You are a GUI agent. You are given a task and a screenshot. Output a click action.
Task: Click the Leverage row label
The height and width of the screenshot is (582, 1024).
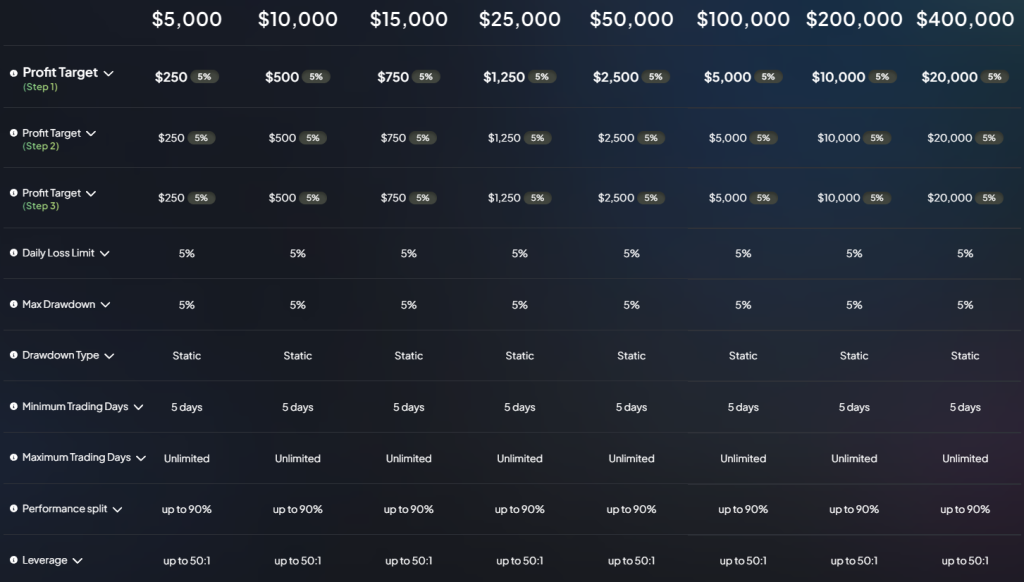pyautogui.click(x=45, y=560)
